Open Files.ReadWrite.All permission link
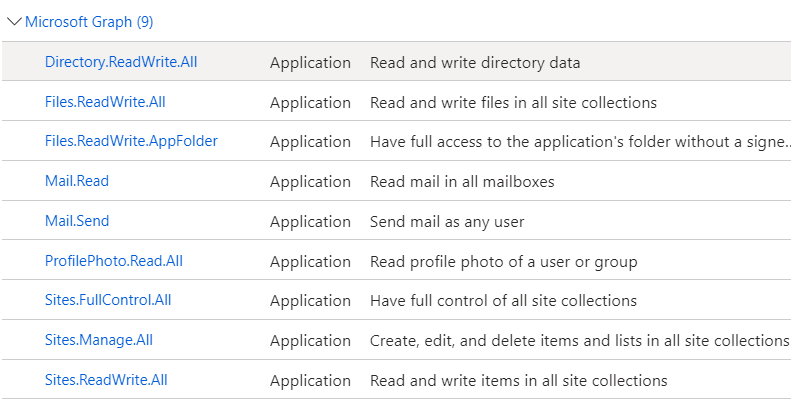This screenshot has width=793, height=415. click(105, 102)
